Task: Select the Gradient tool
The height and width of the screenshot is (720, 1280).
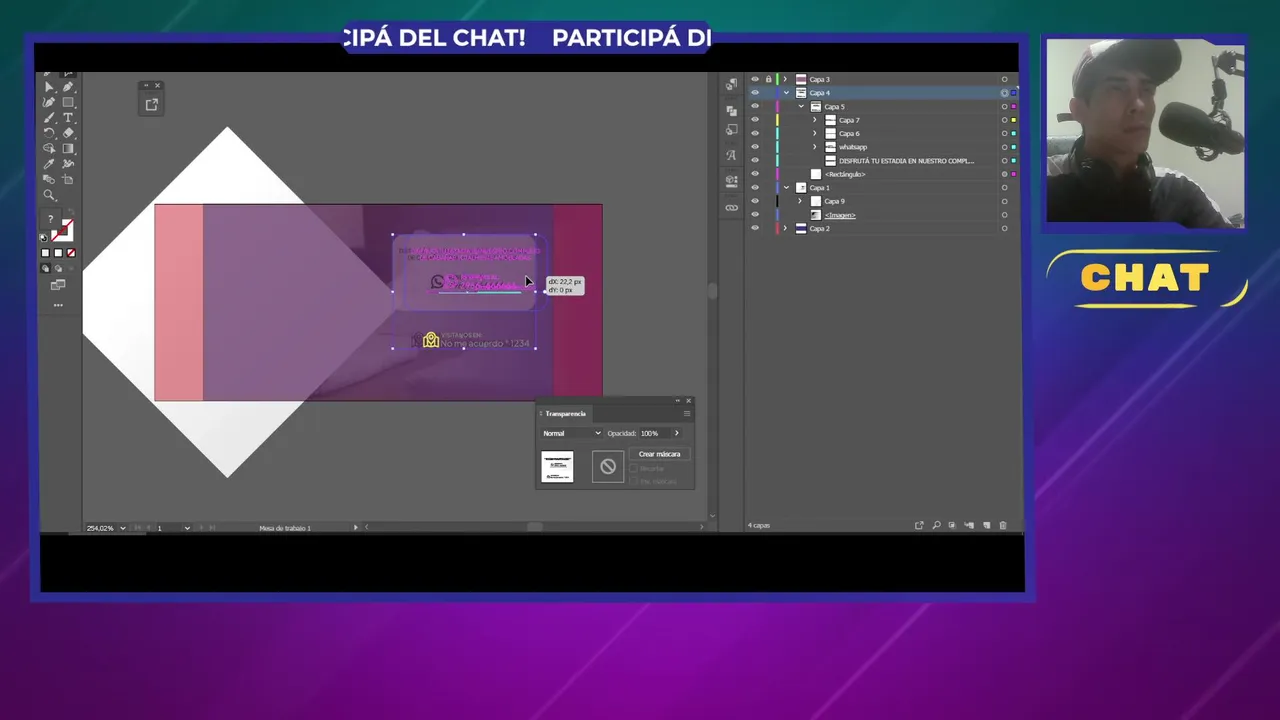Action: pyautogui.click(x=68, y=148)
